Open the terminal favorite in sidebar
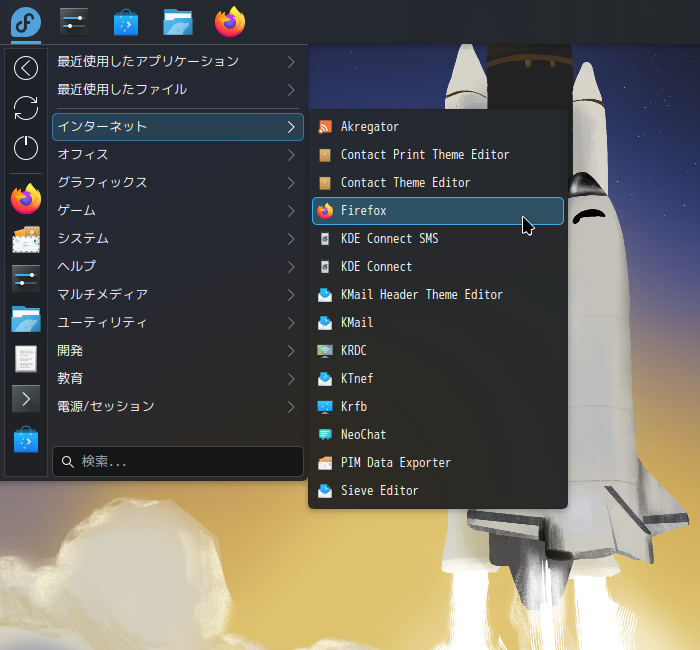The width and height of the screenshot is (700, 650). coord(26,399)
